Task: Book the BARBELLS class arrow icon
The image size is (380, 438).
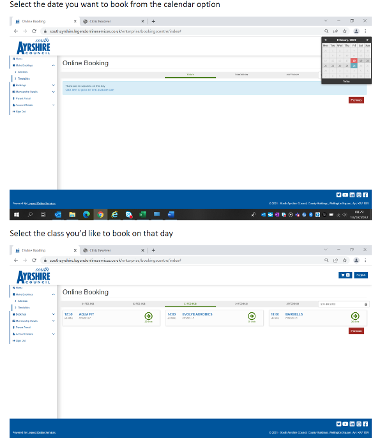Action: point(355,316)
